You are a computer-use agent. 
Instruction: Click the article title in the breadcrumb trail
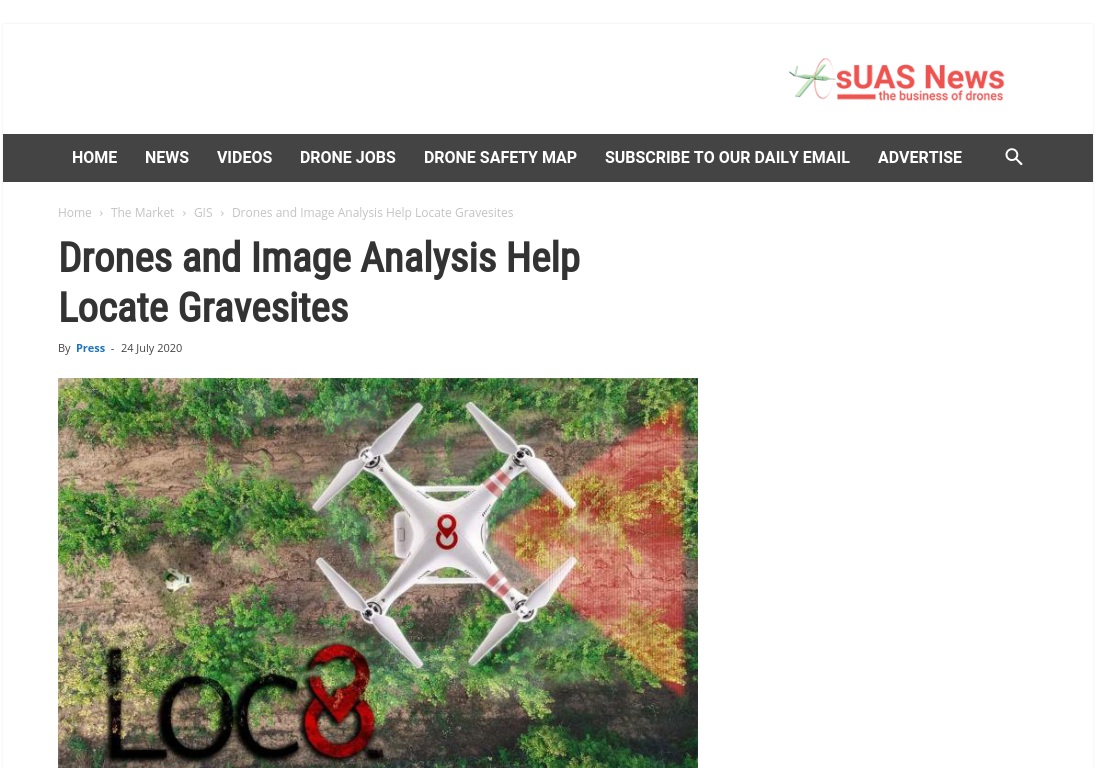(373, 212)
